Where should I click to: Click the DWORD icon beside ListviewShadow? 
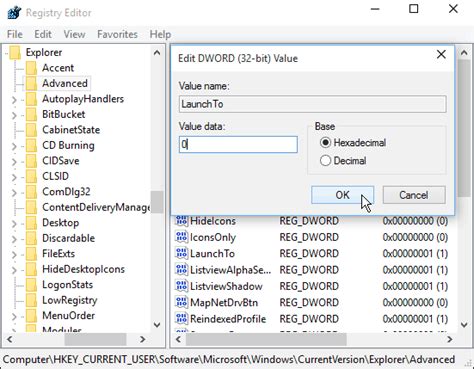181,286
